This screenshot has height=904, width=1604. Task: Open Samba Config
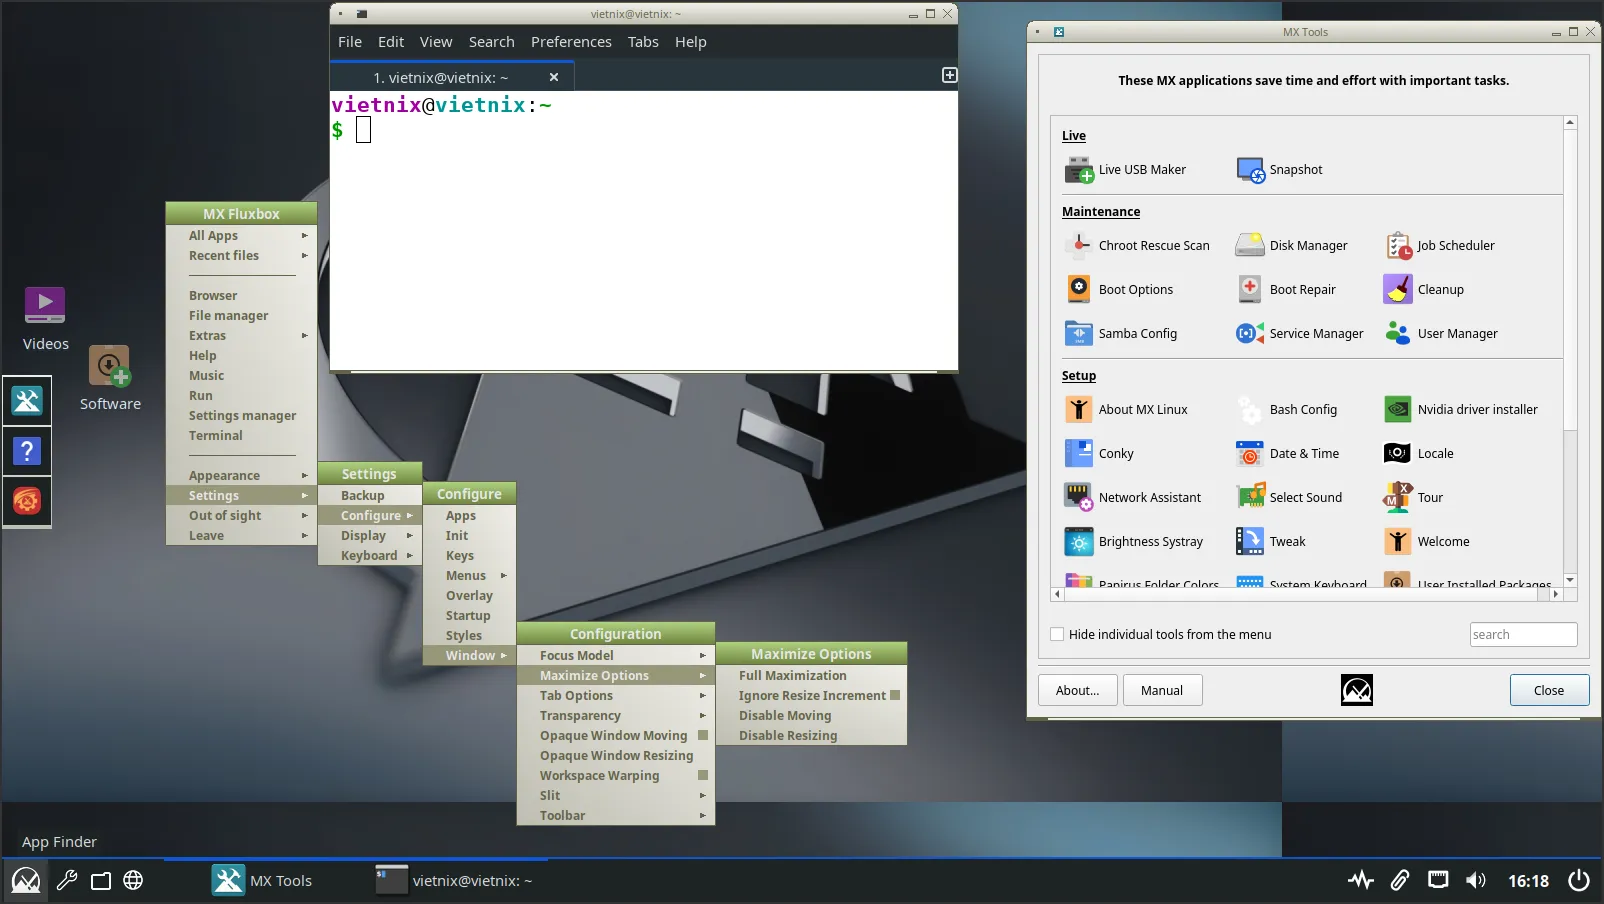point(1121,334)
